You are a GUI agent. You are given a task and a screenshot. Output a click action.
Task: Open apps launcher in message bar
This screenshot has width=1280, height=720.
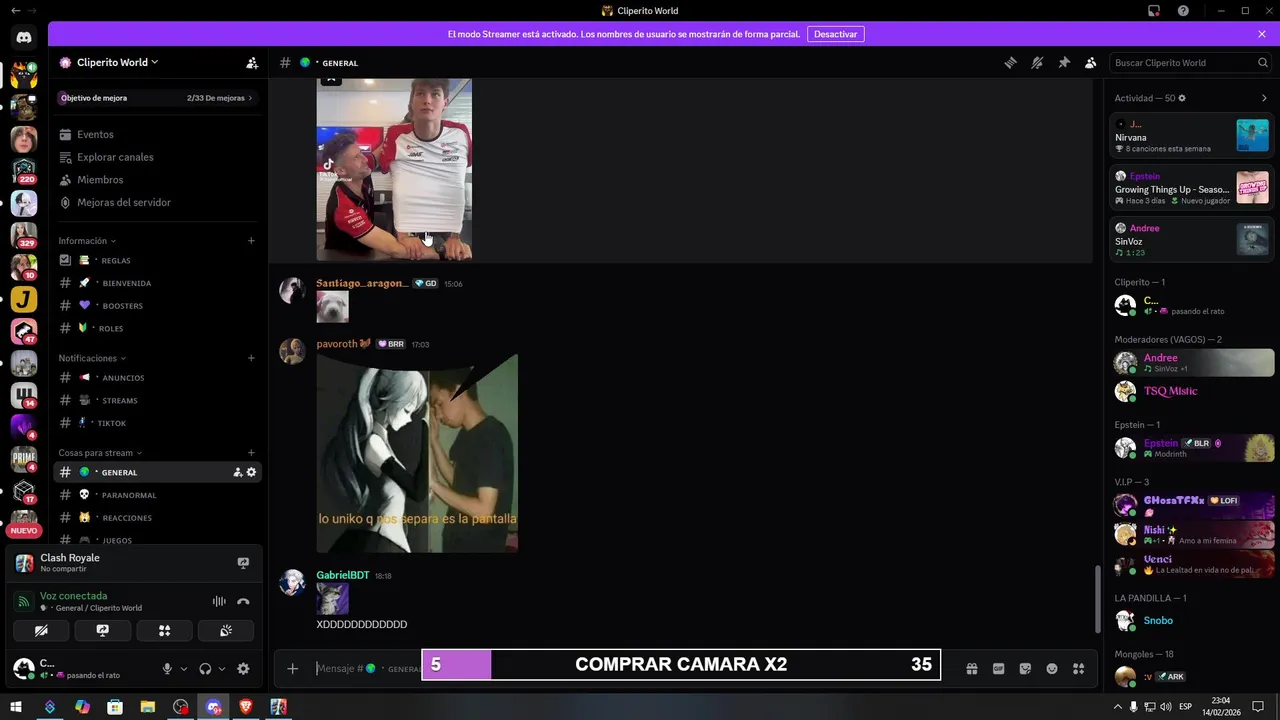pos(1078,668)
